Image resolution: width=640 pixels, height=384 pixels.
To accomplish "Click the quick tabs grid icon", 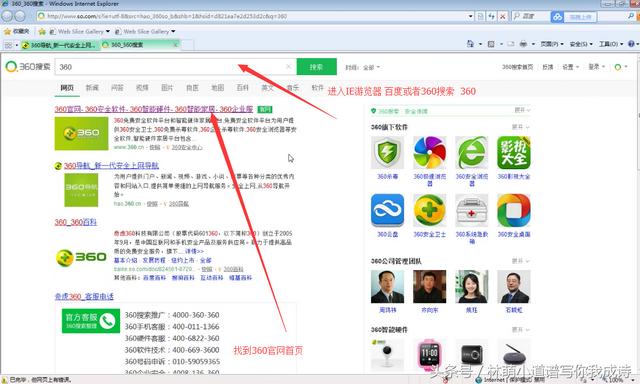I will tap(8, 44).
